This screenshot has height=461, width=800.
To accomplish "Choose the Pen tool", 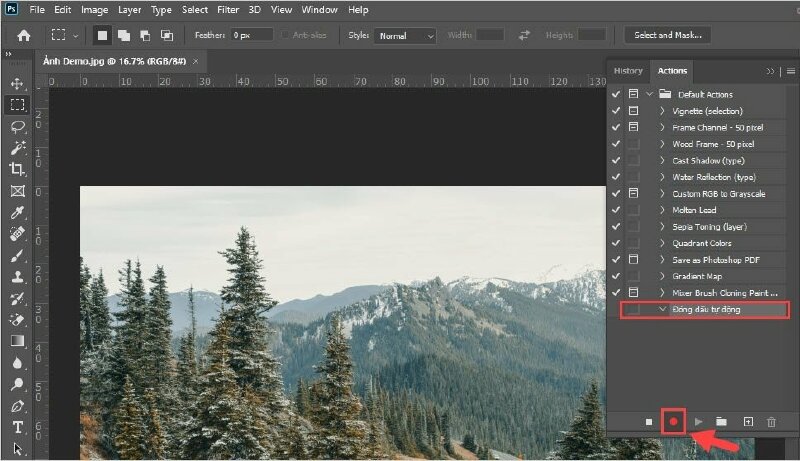I will click(17, 406).
